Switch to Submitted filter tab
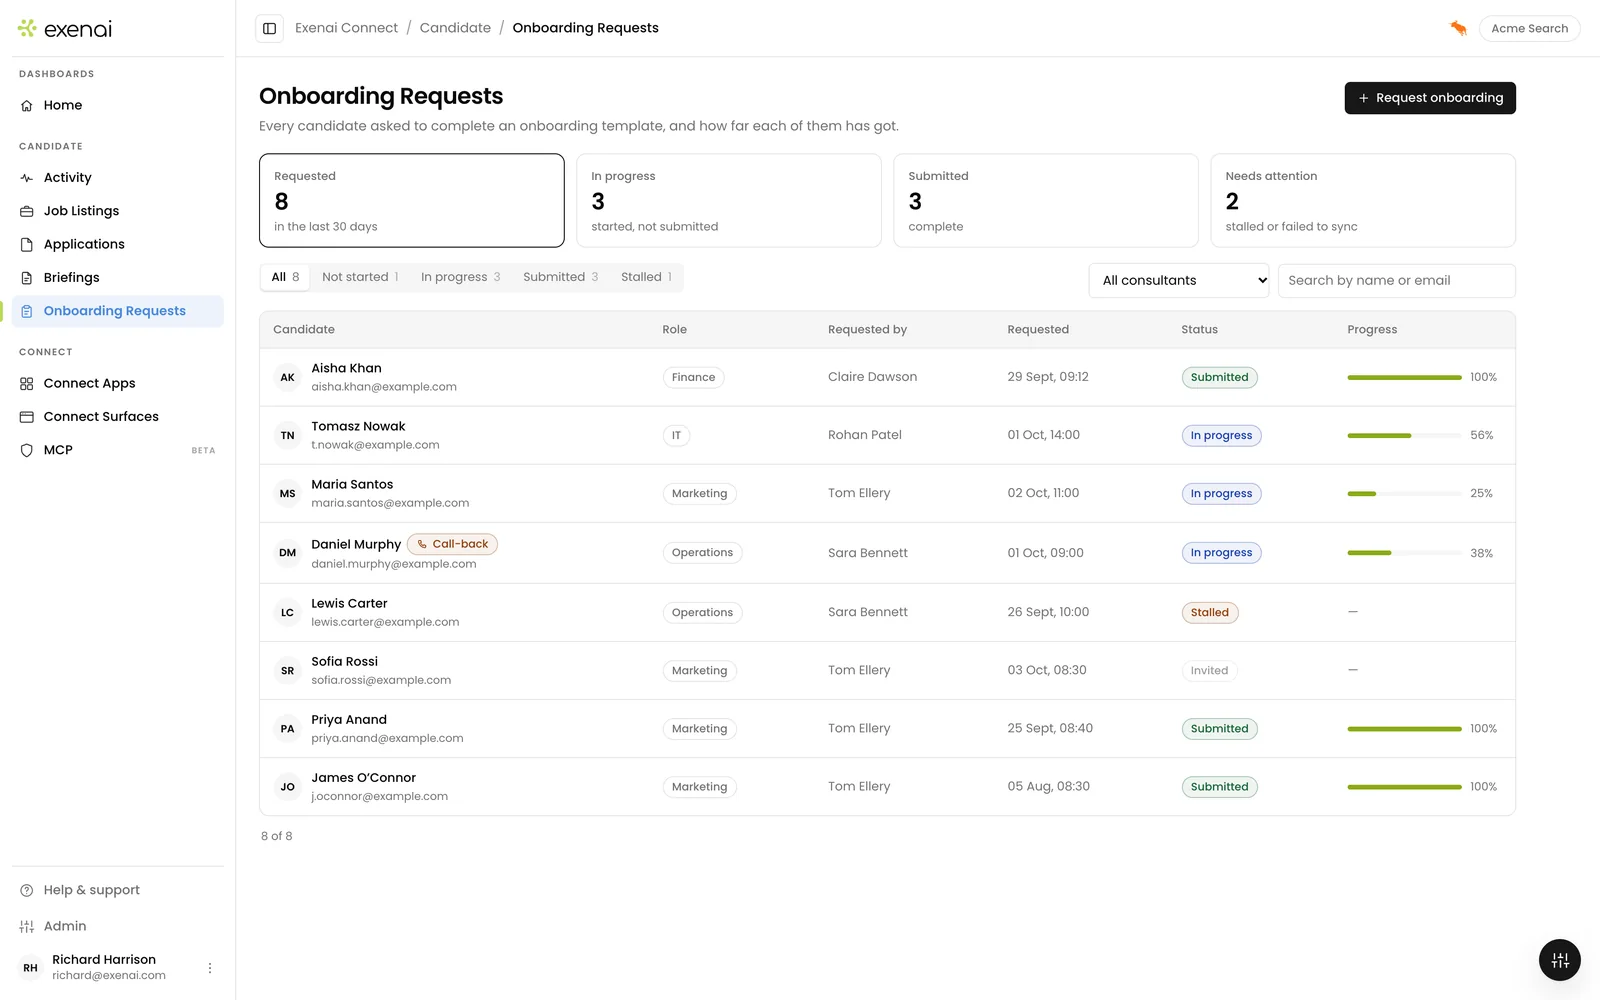The width and height of the screenshot is (1600, 1000). click(x=560, y=277)
